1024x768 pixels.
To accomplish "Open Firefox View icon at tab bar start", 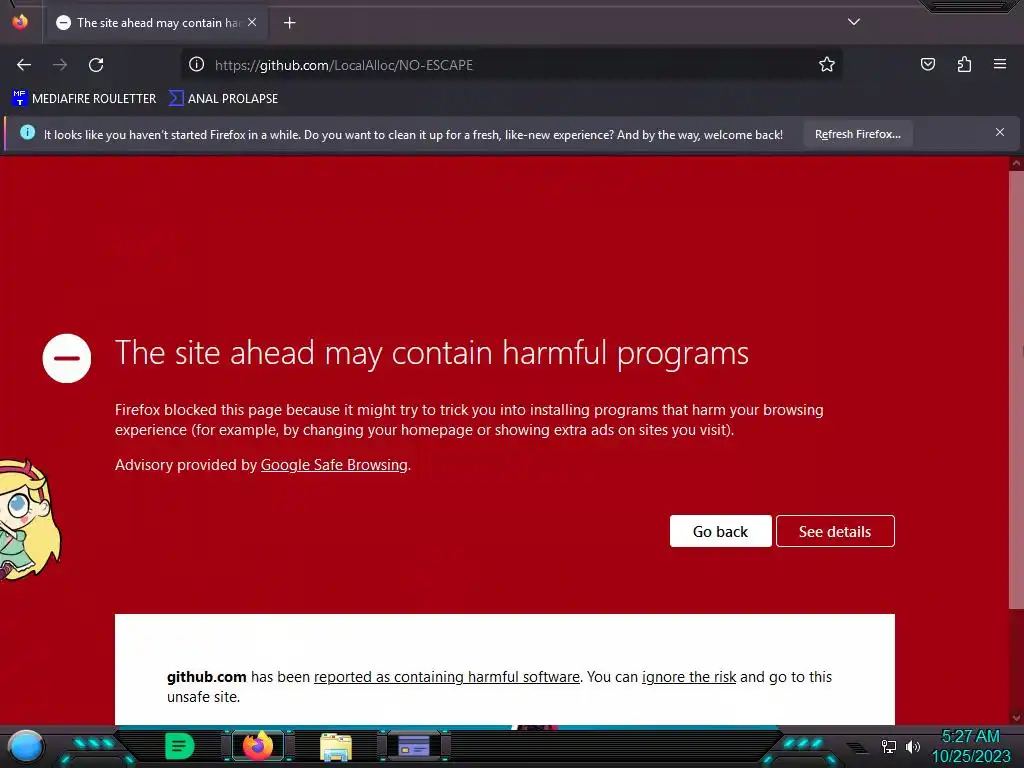I will pos(20,22).
